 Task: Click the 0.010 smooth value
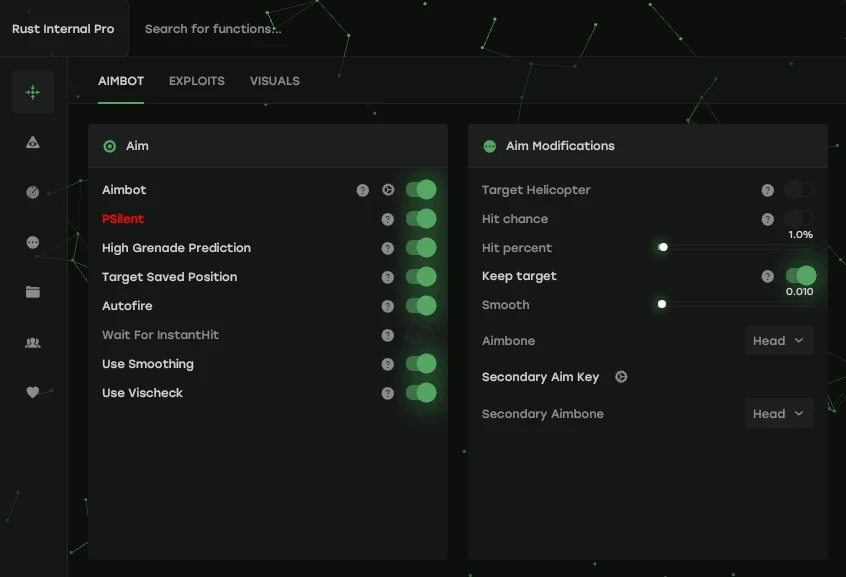tap(800, 291)
